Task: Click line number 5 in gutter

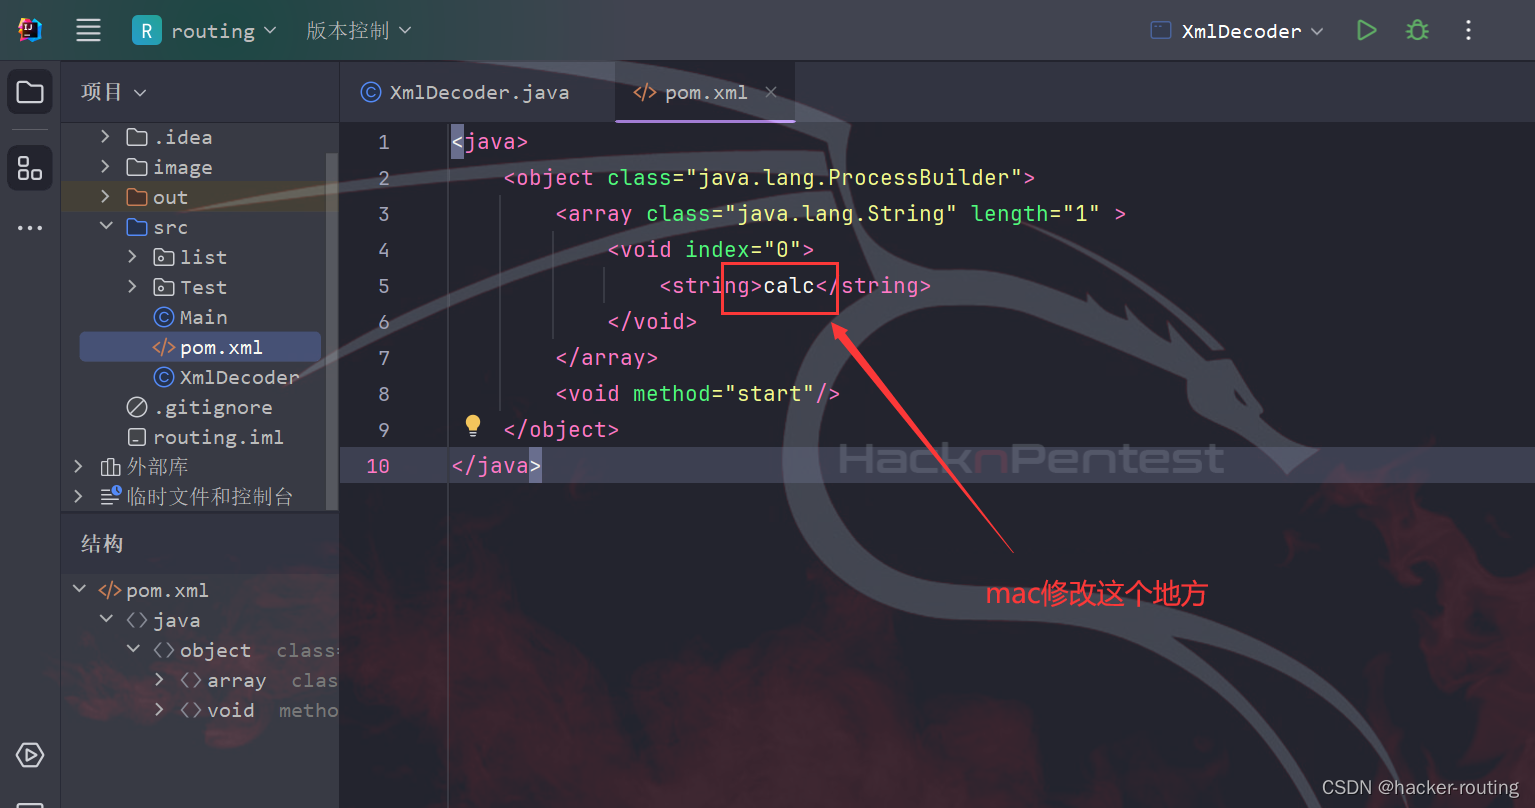Action: tap(383, 286)
